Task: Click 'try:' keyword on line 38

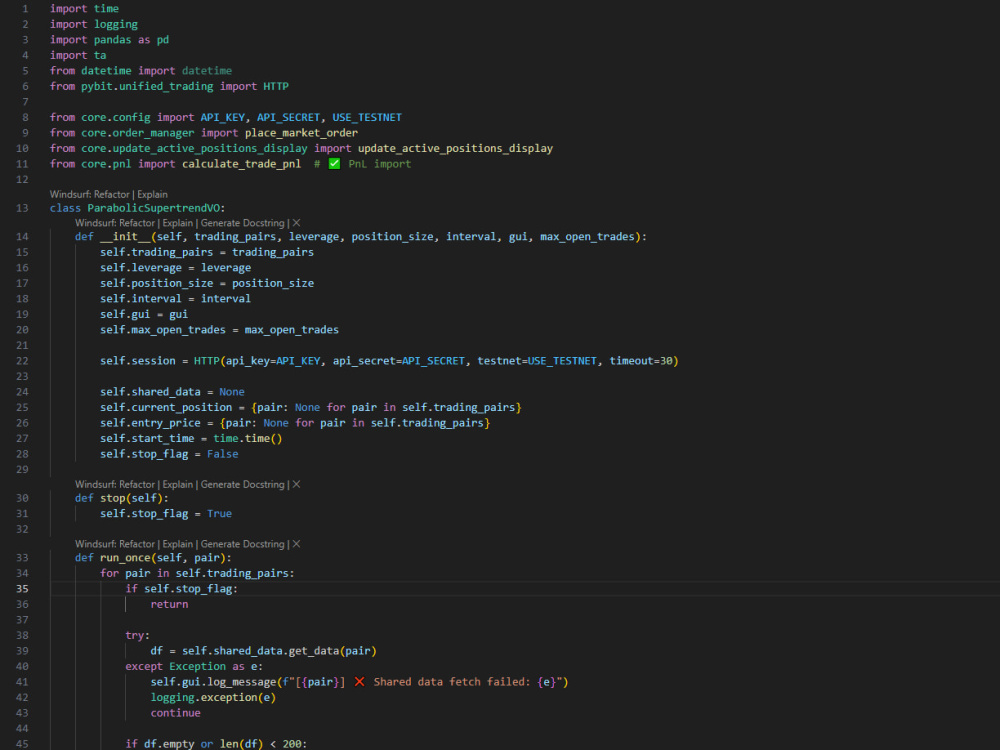Action: pos(137,635)
